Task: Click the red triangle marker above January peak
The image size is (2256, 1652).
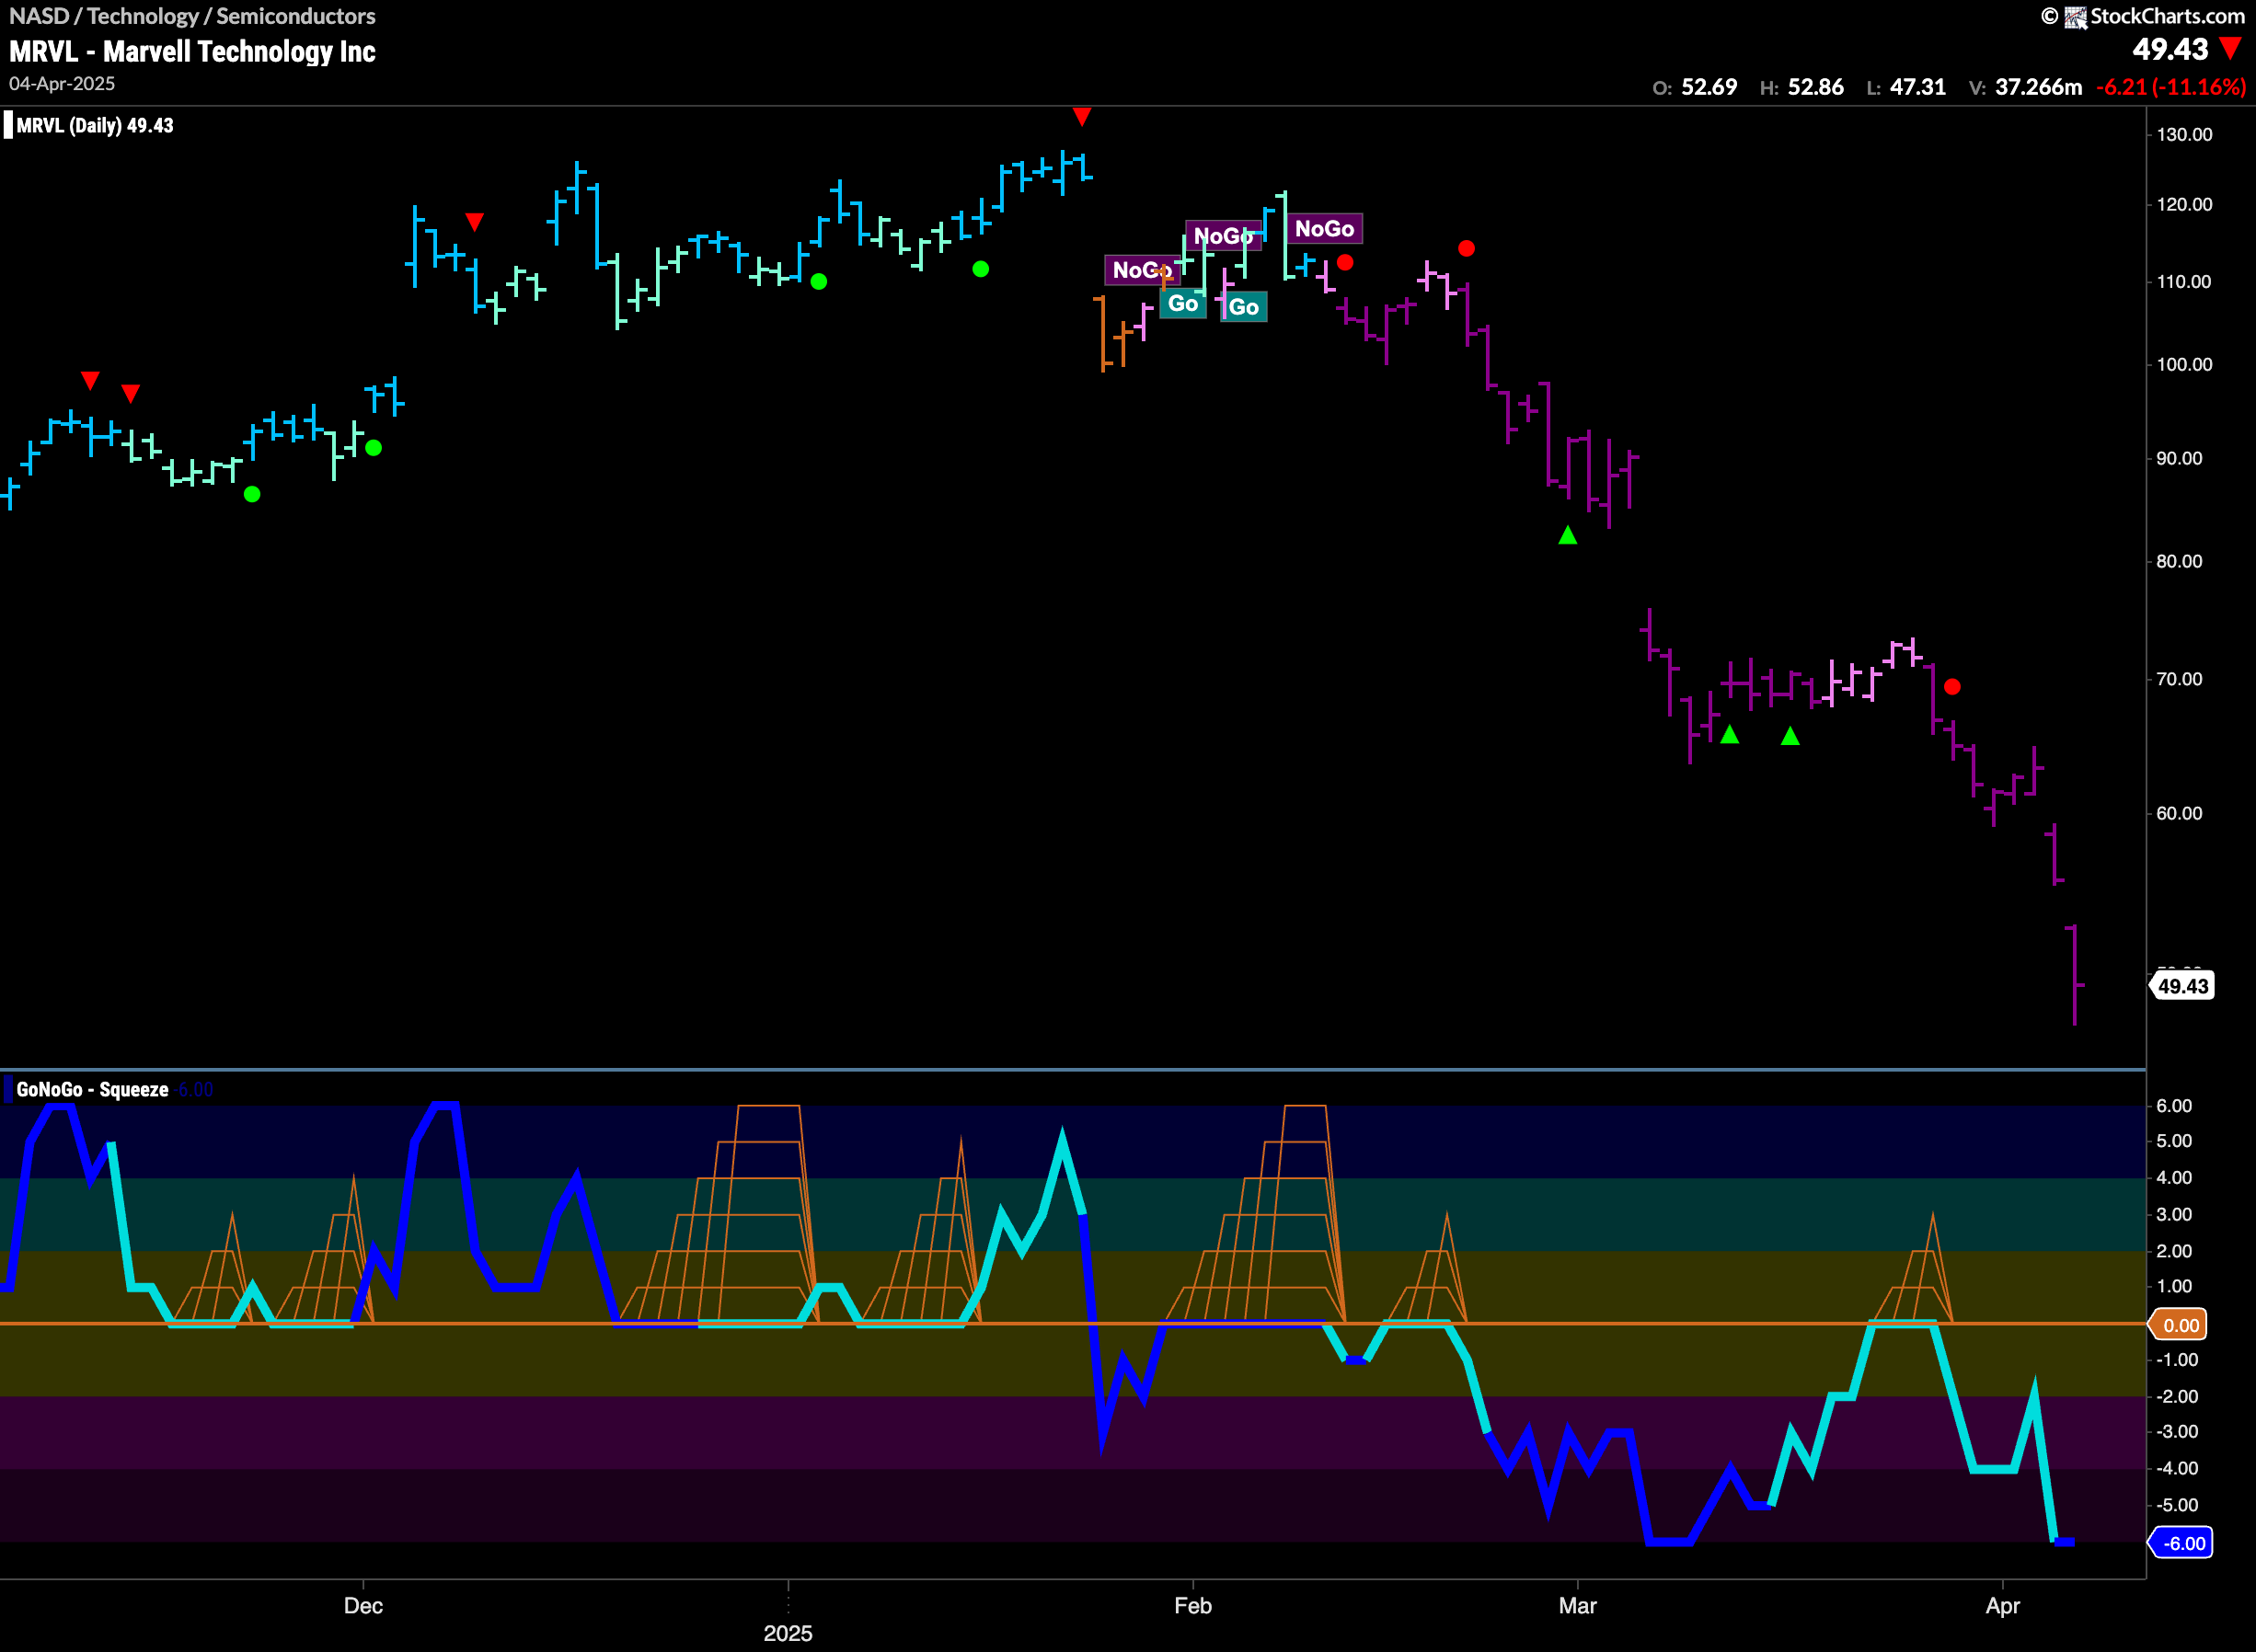Action: click(x=1081, y=117)
